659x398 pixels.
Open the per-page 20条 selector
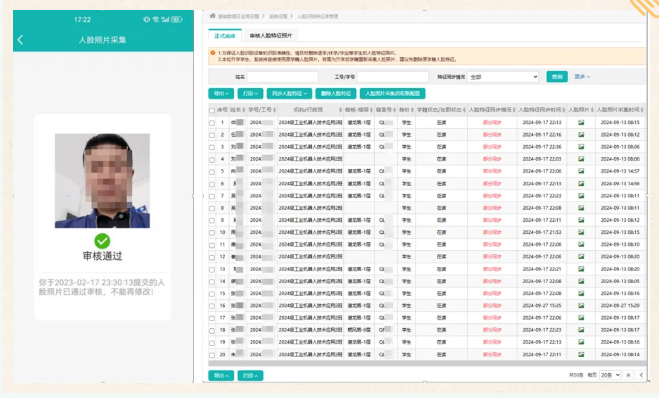tap(610, 375)
